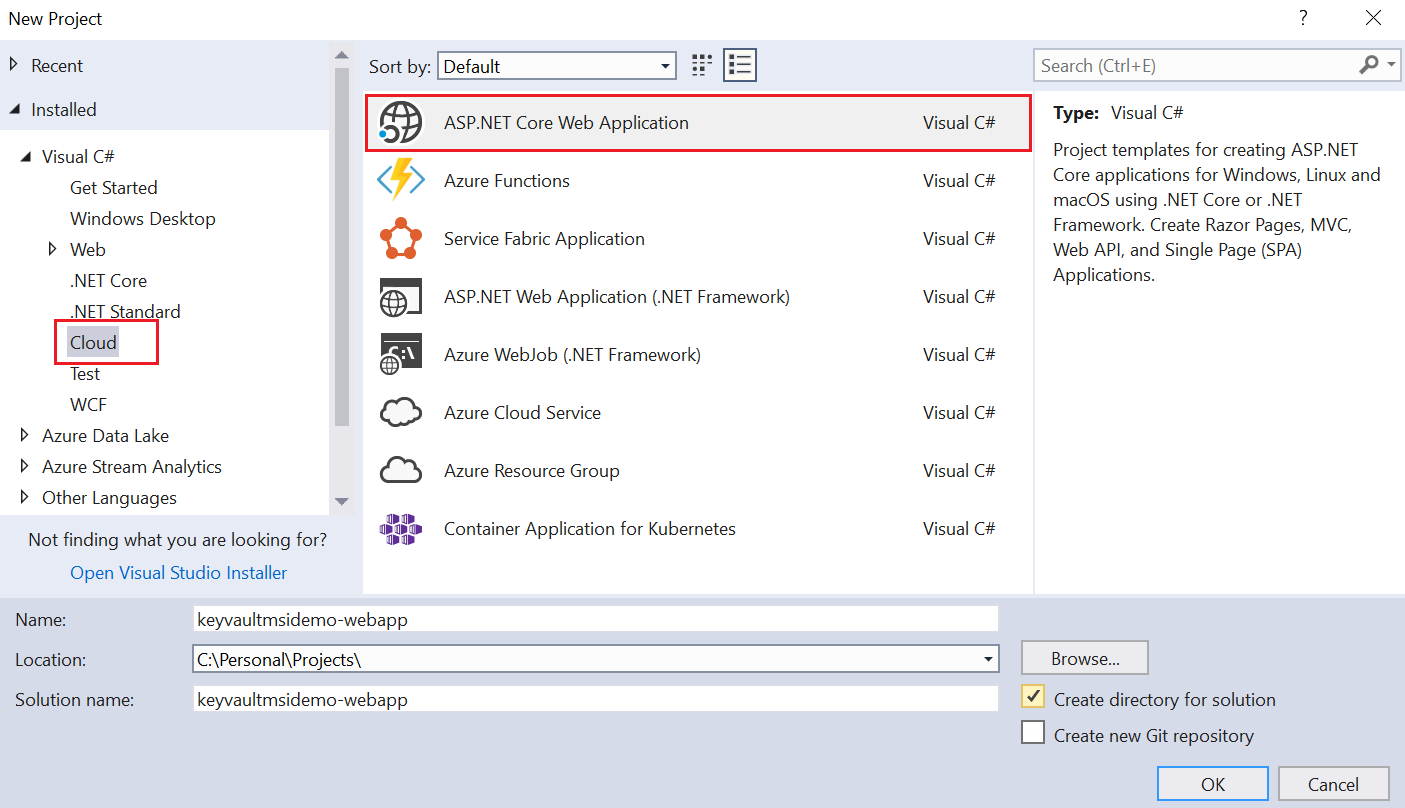The image size is (1405, 808).
Task: Select Service Fabric Application template name
Action: point(544,239)
